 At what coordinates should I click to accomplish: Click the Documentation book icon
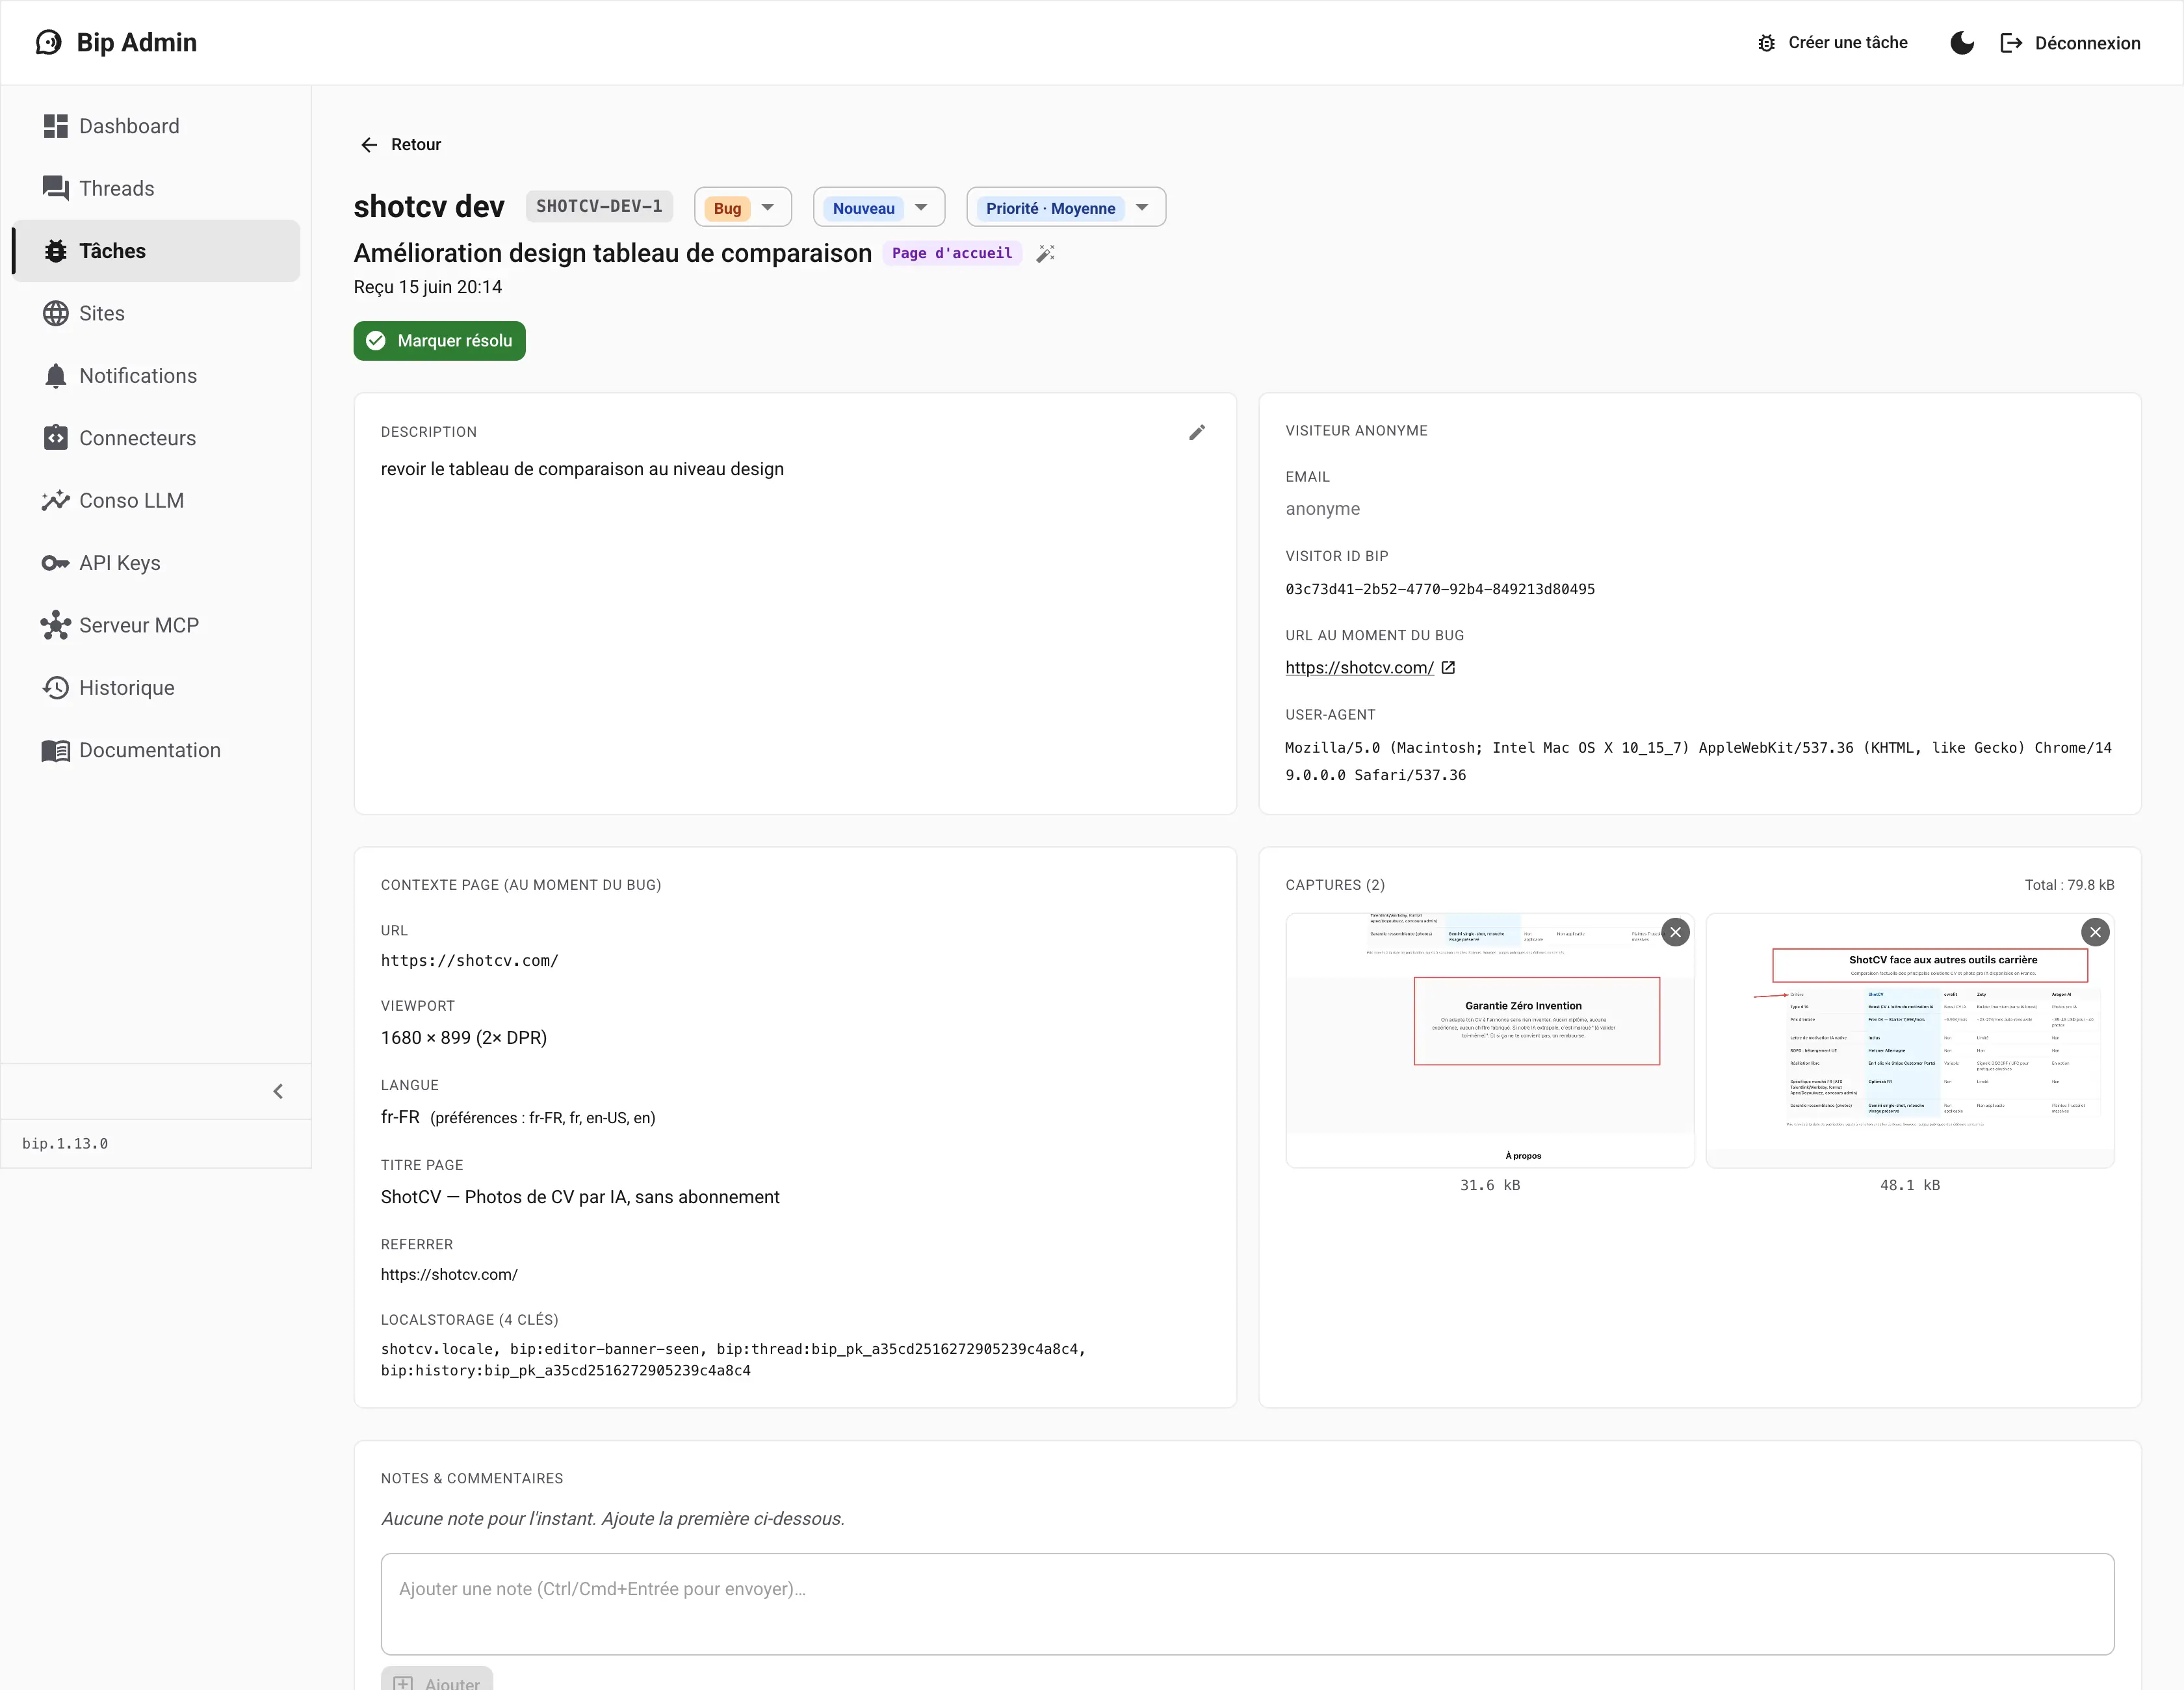click(x=56, y=750)
